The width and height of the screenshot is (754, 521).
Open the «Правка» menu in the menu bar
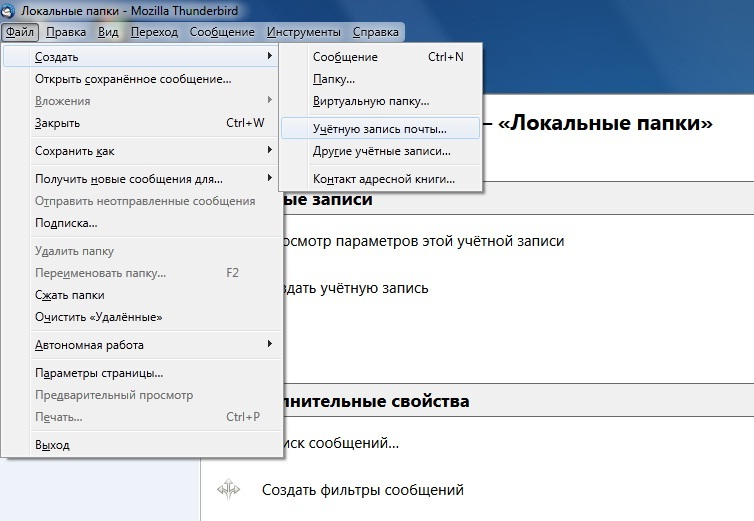coord(66,32)
